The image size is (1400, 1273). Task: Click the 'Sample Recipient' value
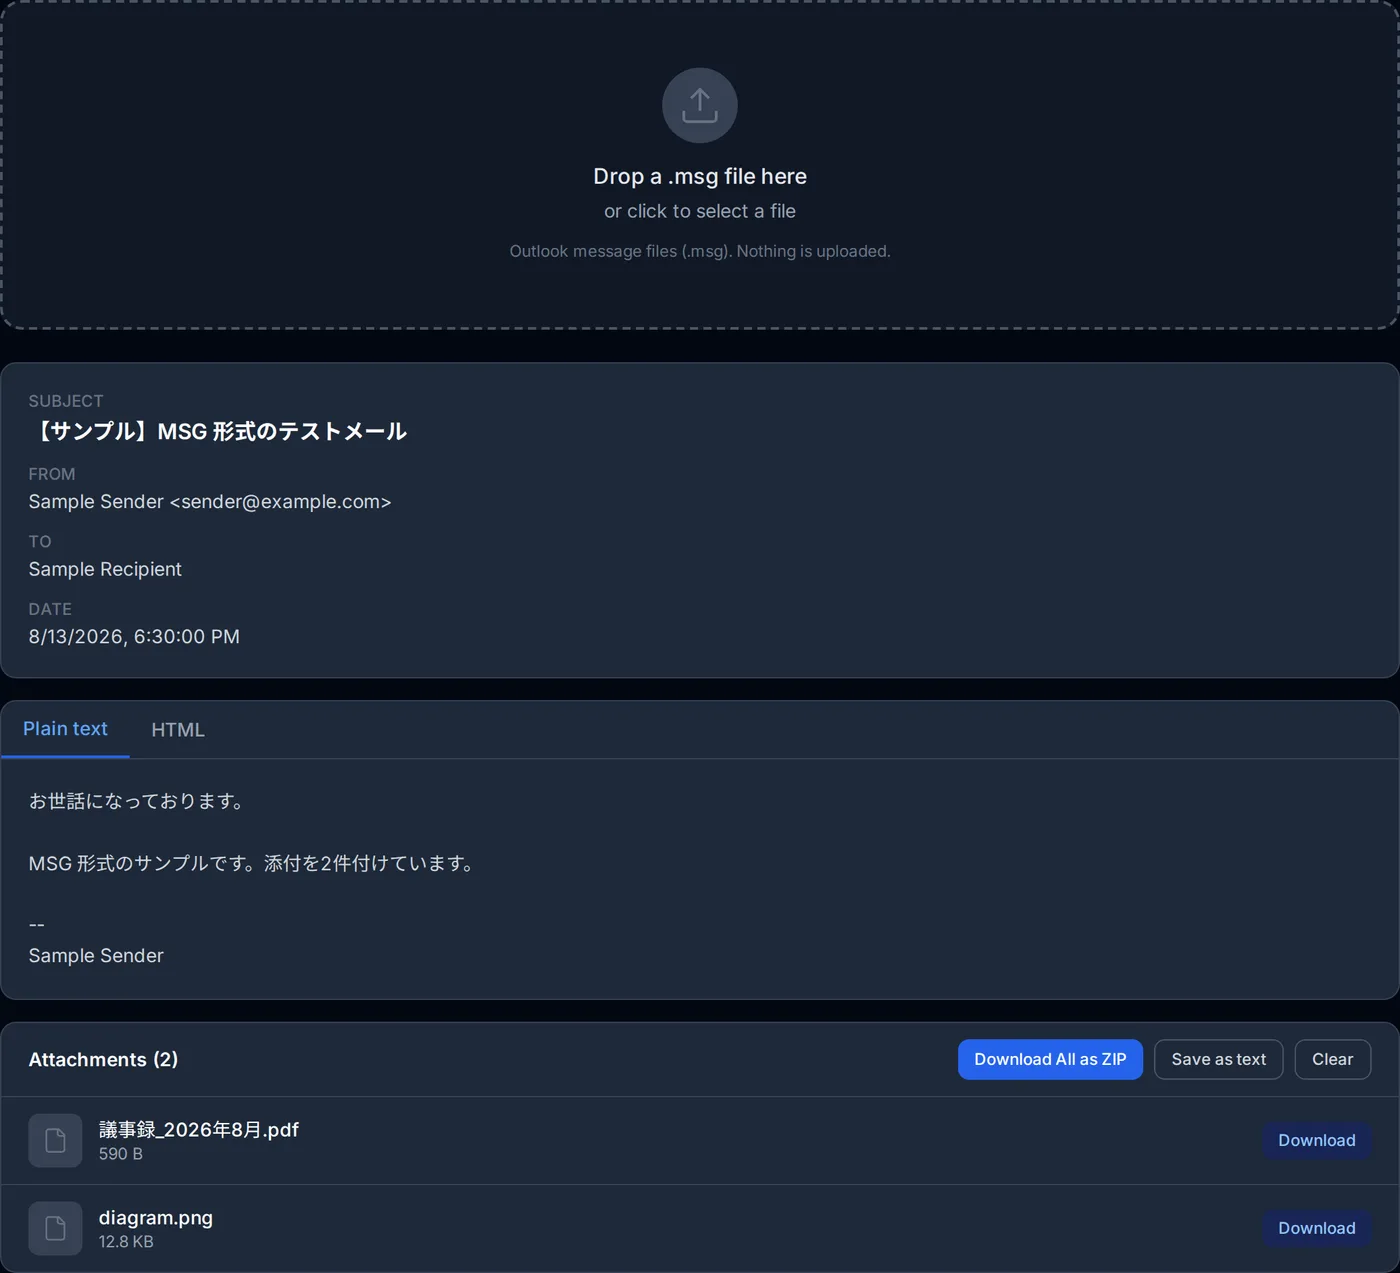pyautogui.click(x=105, y=569)
